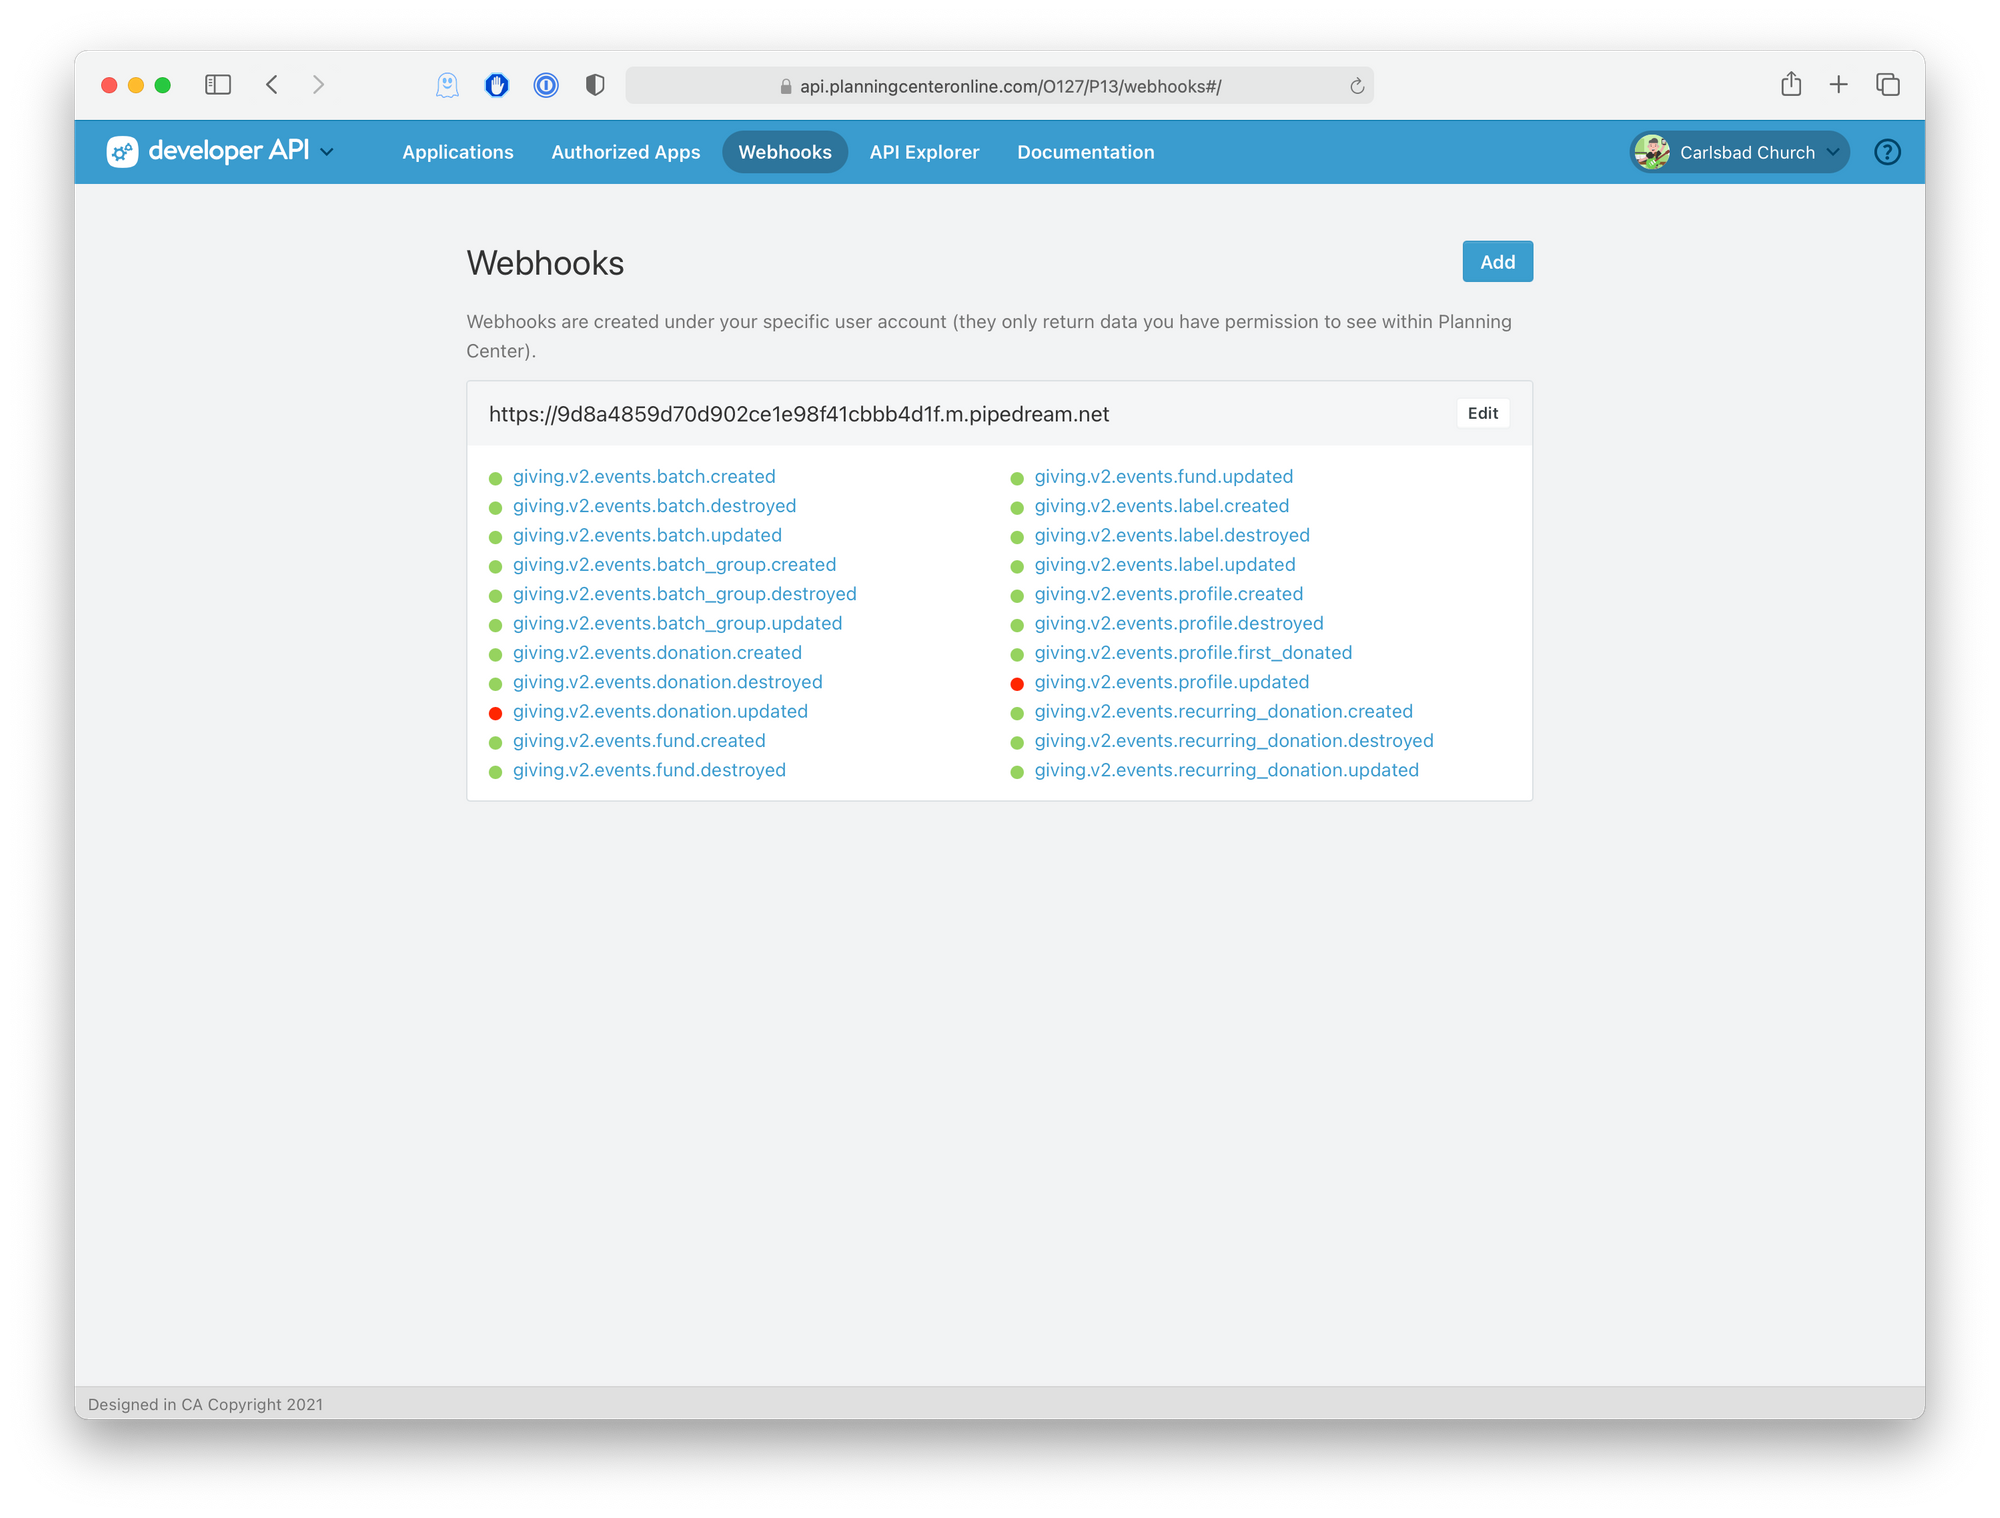Click the privacy shield icon

[x=595, y=86]
